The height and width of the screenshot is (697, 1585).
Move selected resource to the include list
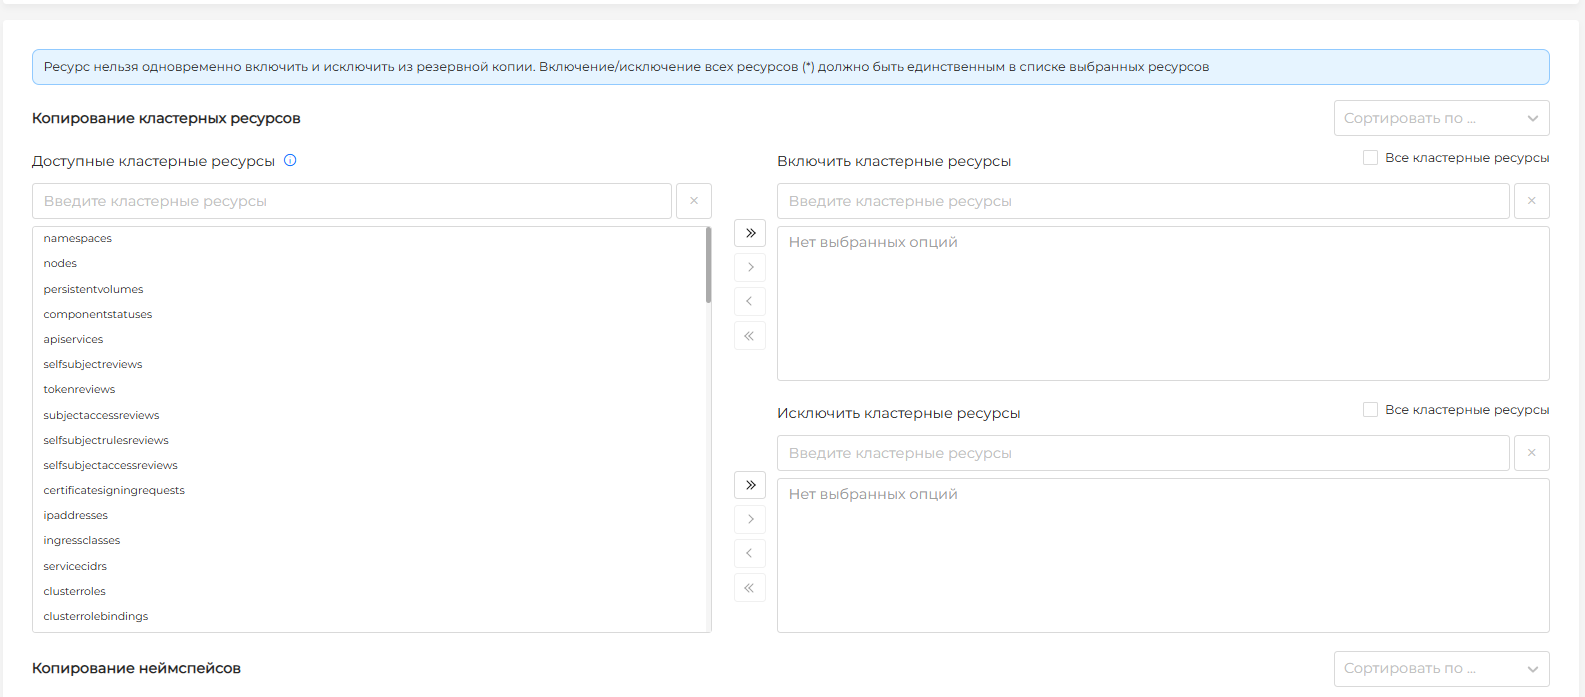750,267
